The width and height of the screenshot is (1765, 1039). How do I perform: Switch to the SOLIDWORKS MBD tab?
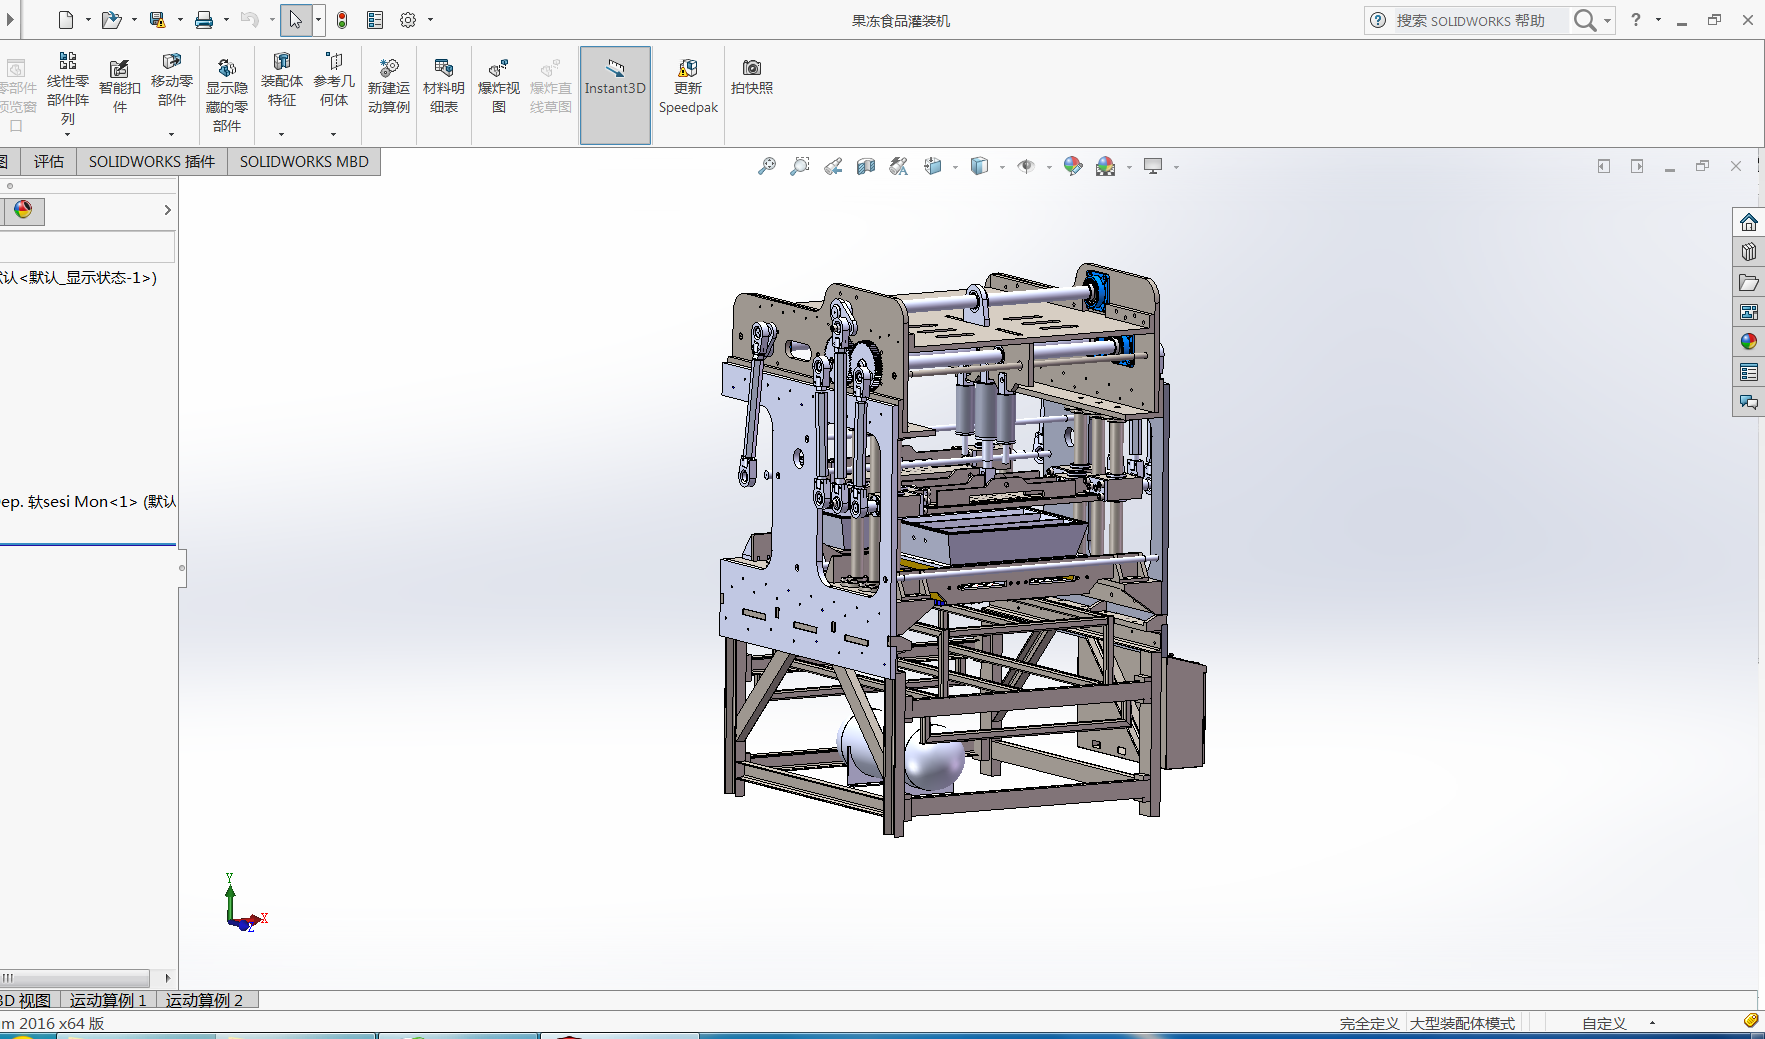point(304,161)
